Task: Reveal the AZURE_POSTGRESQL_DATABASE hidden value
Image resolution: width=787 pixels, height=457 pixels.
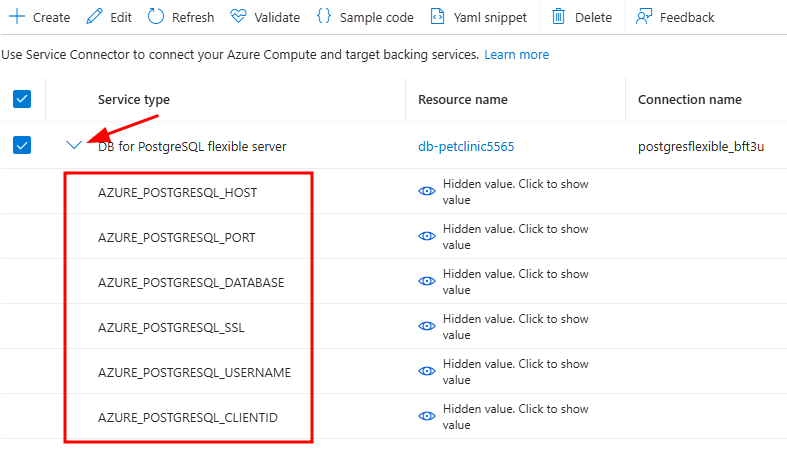Action: (x=427, y=282)
